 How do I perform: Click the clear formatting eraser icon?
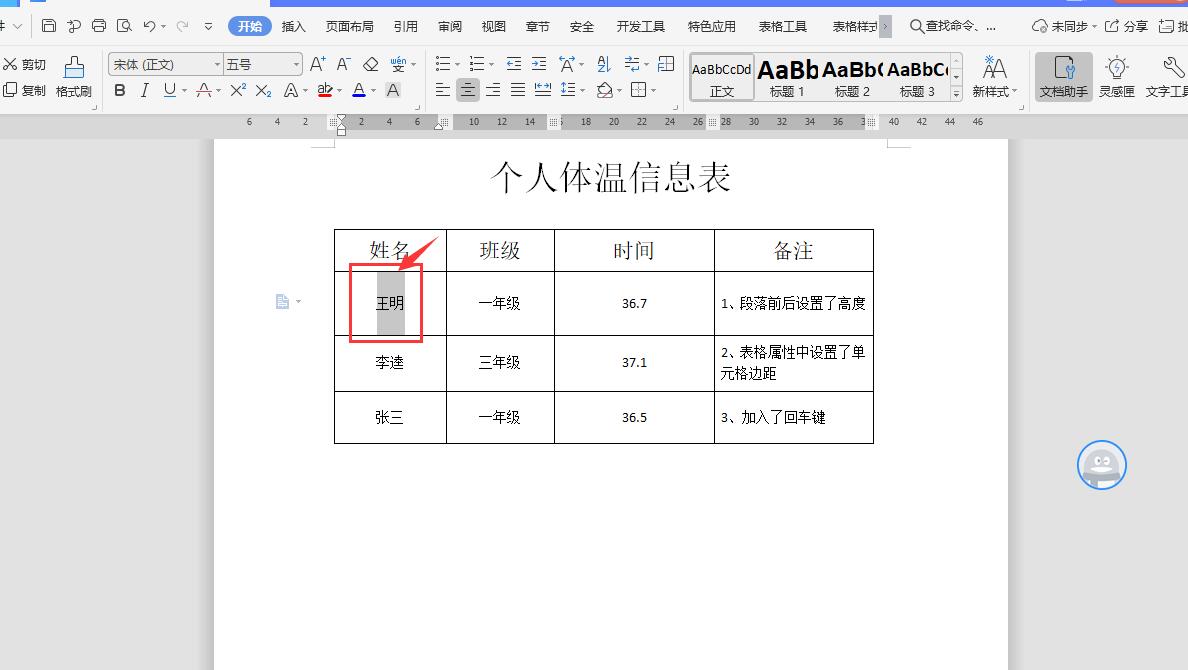(x=371, y=64)
